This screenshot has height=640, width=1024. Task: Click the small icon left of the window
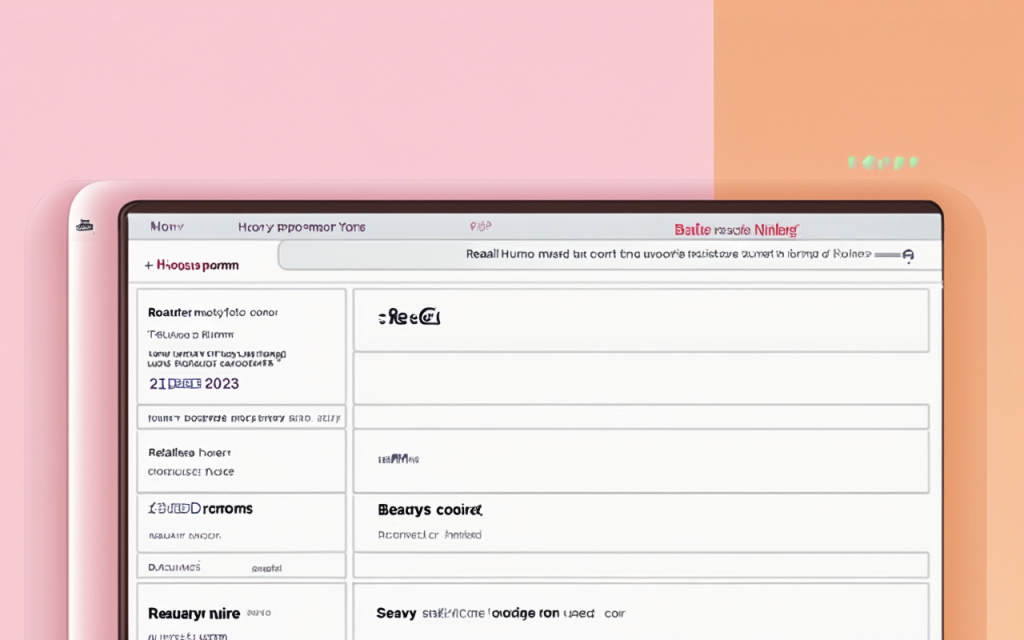click(x=84, y=226)
